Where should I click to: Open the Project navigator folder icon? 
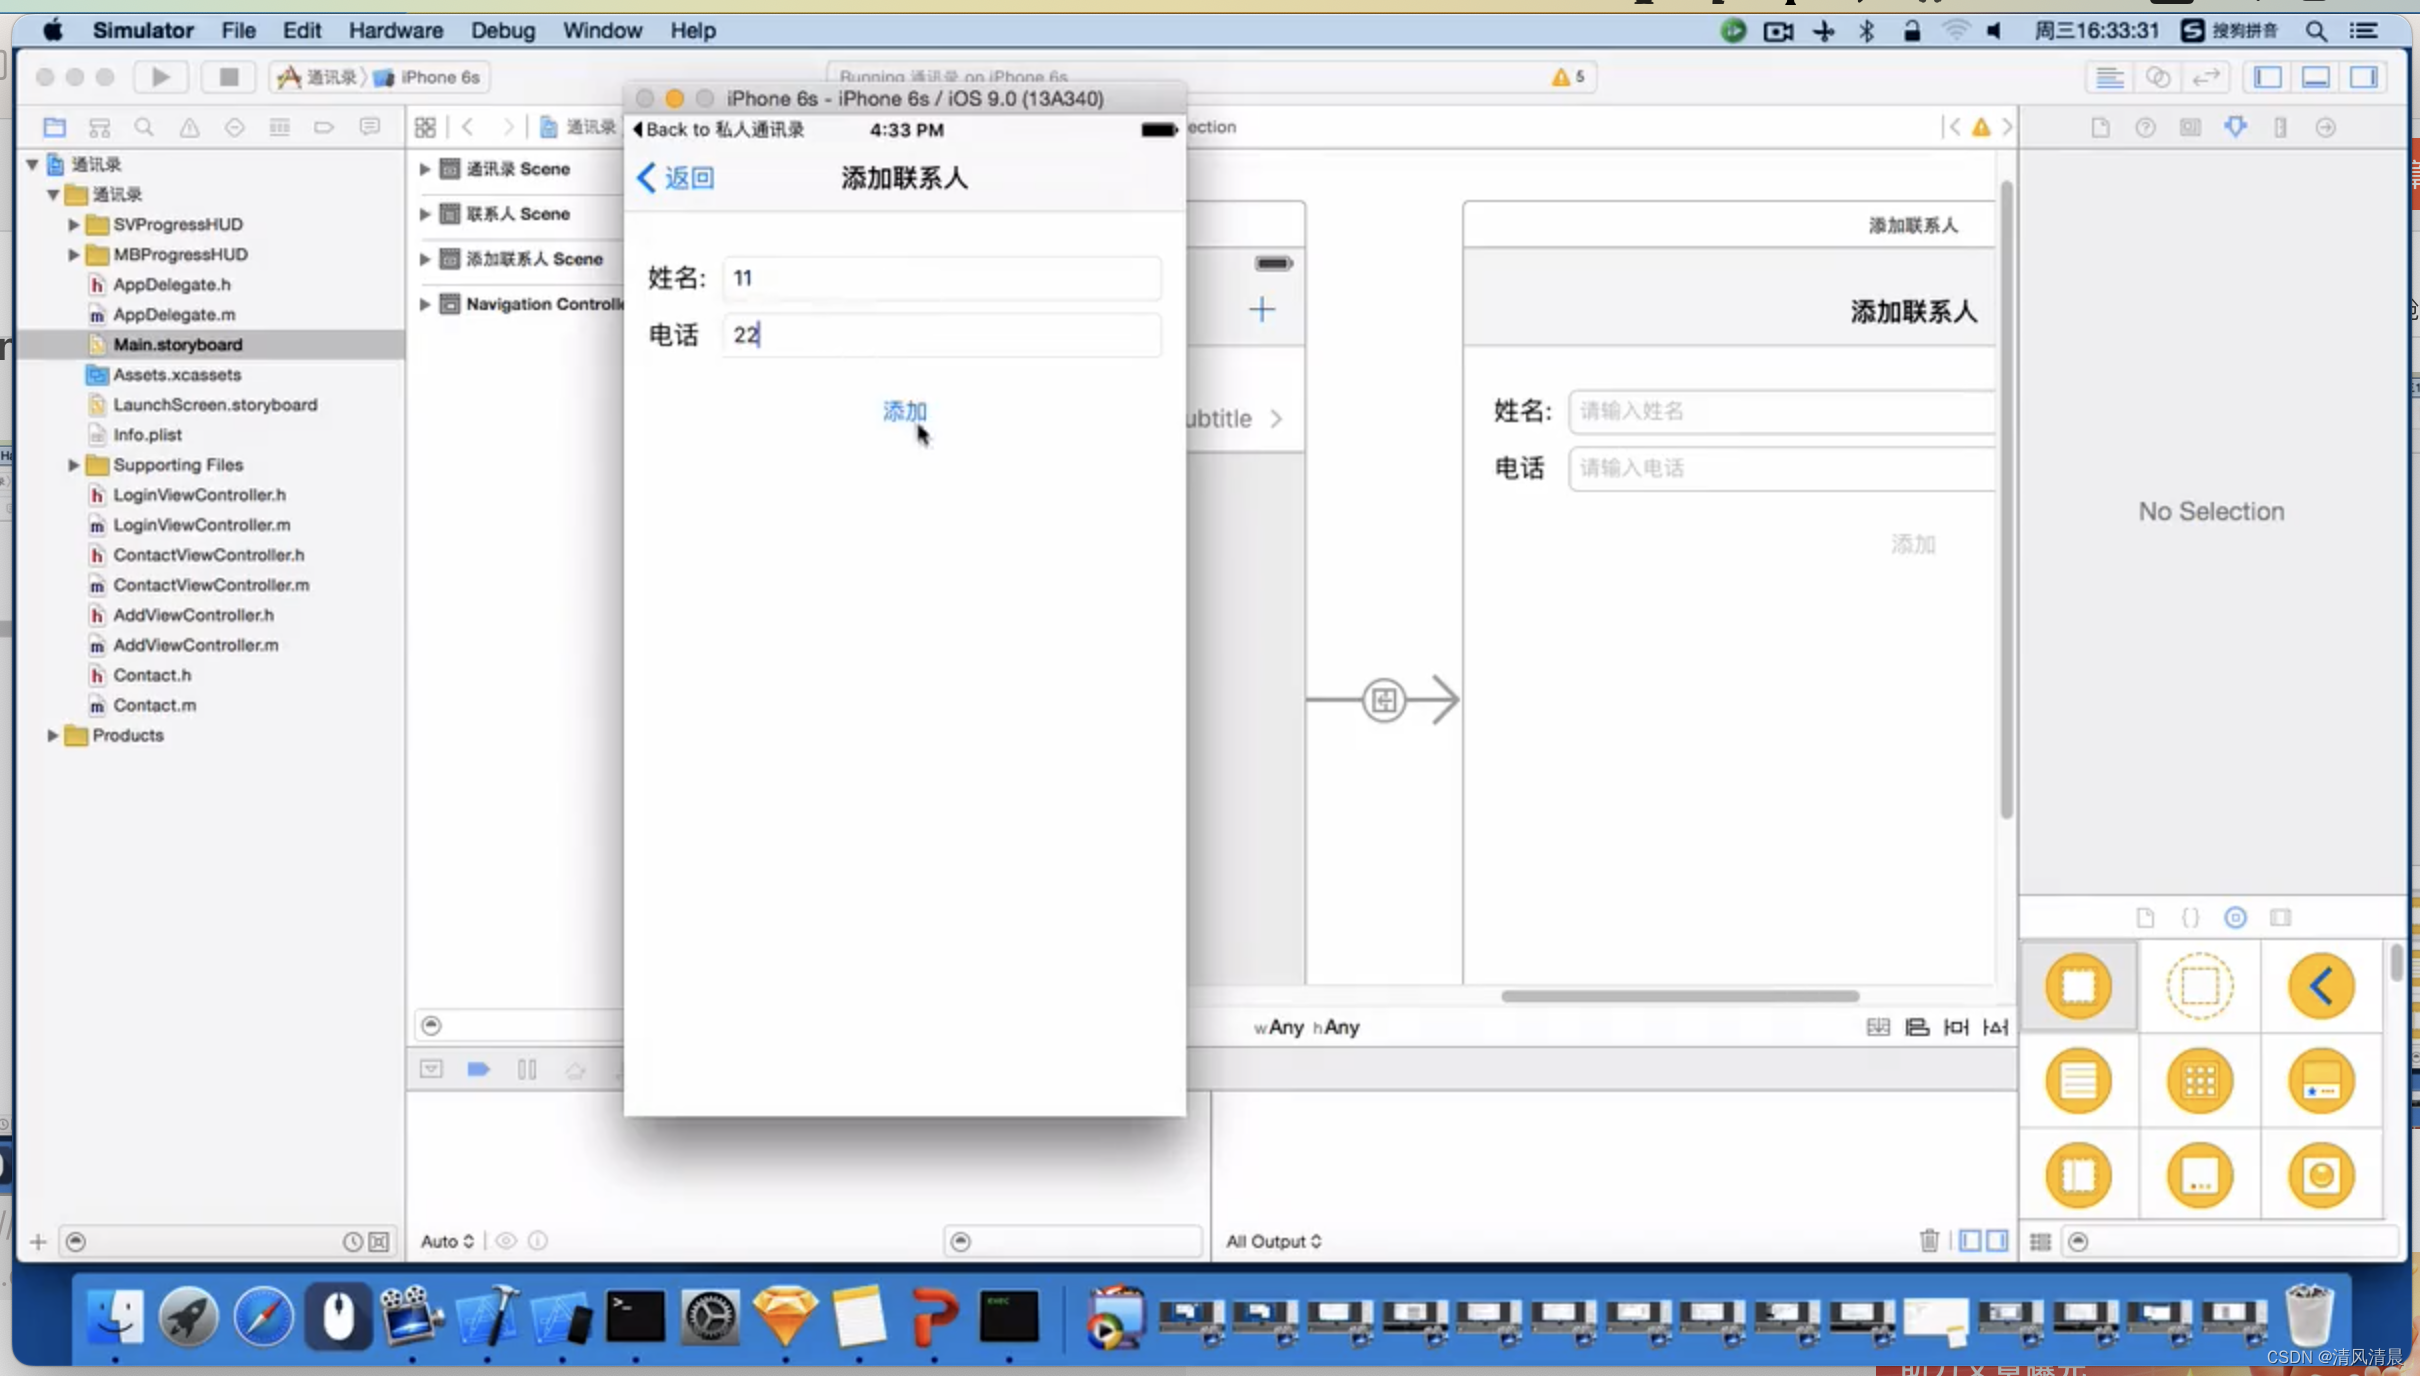point(54,127)
